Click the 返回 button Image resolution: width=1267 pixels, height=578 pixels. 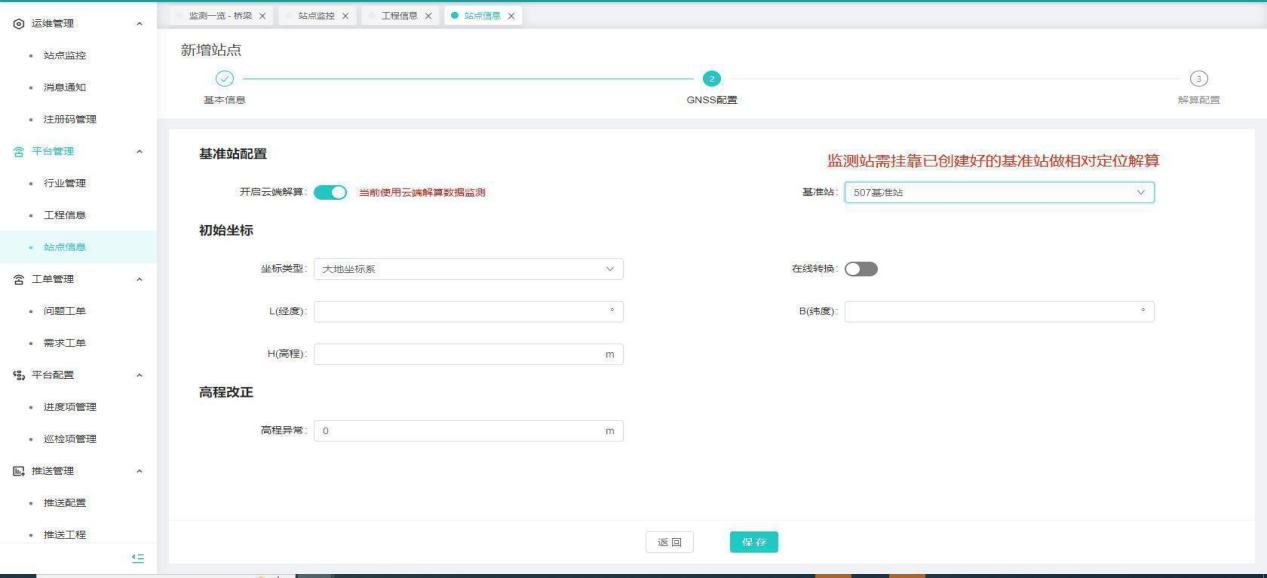coord(669,542)
